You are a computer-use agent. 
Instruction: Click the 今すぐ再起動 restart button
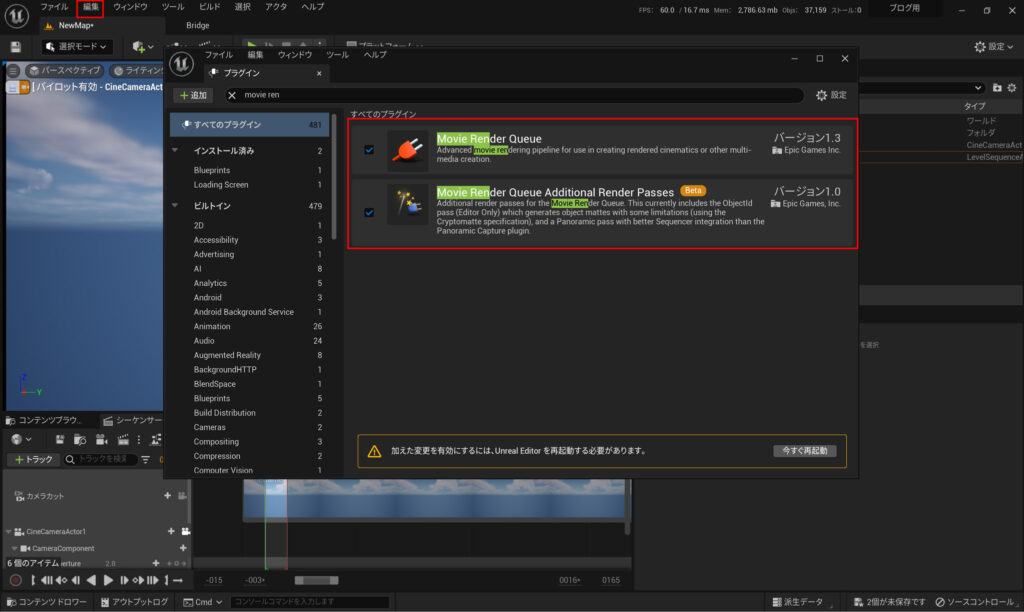[x=804, y=451]
